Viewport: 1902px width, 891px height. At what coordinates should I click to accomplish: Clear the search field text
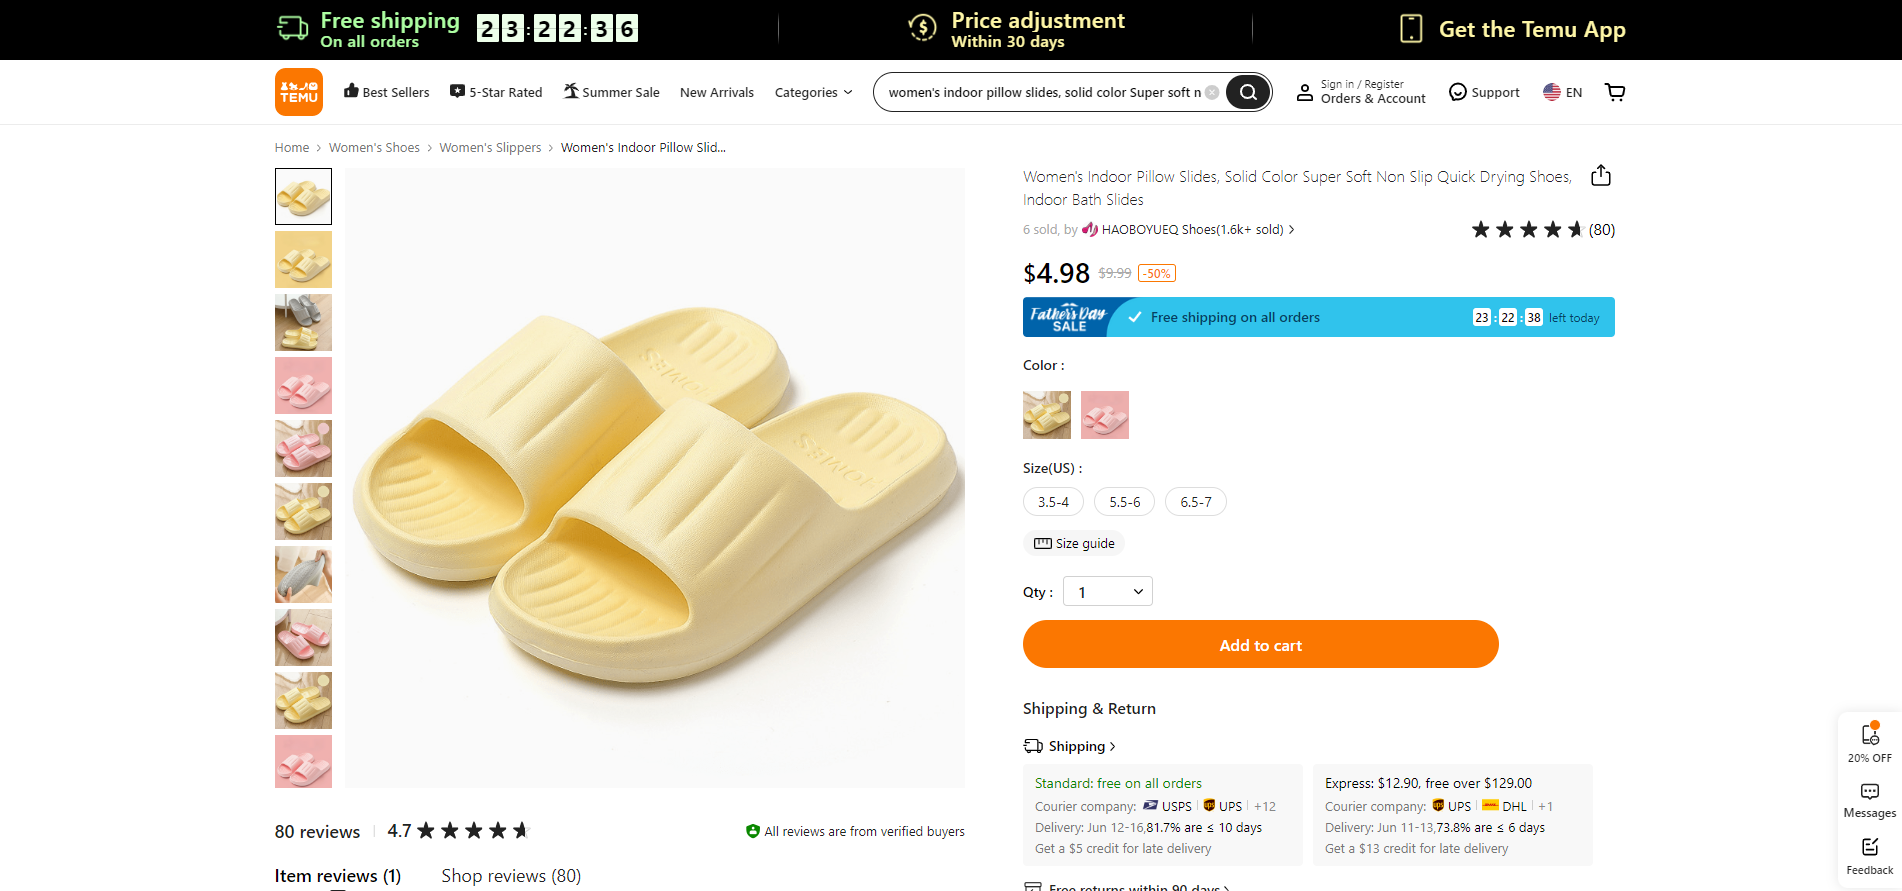click(x=1212, y=92)
